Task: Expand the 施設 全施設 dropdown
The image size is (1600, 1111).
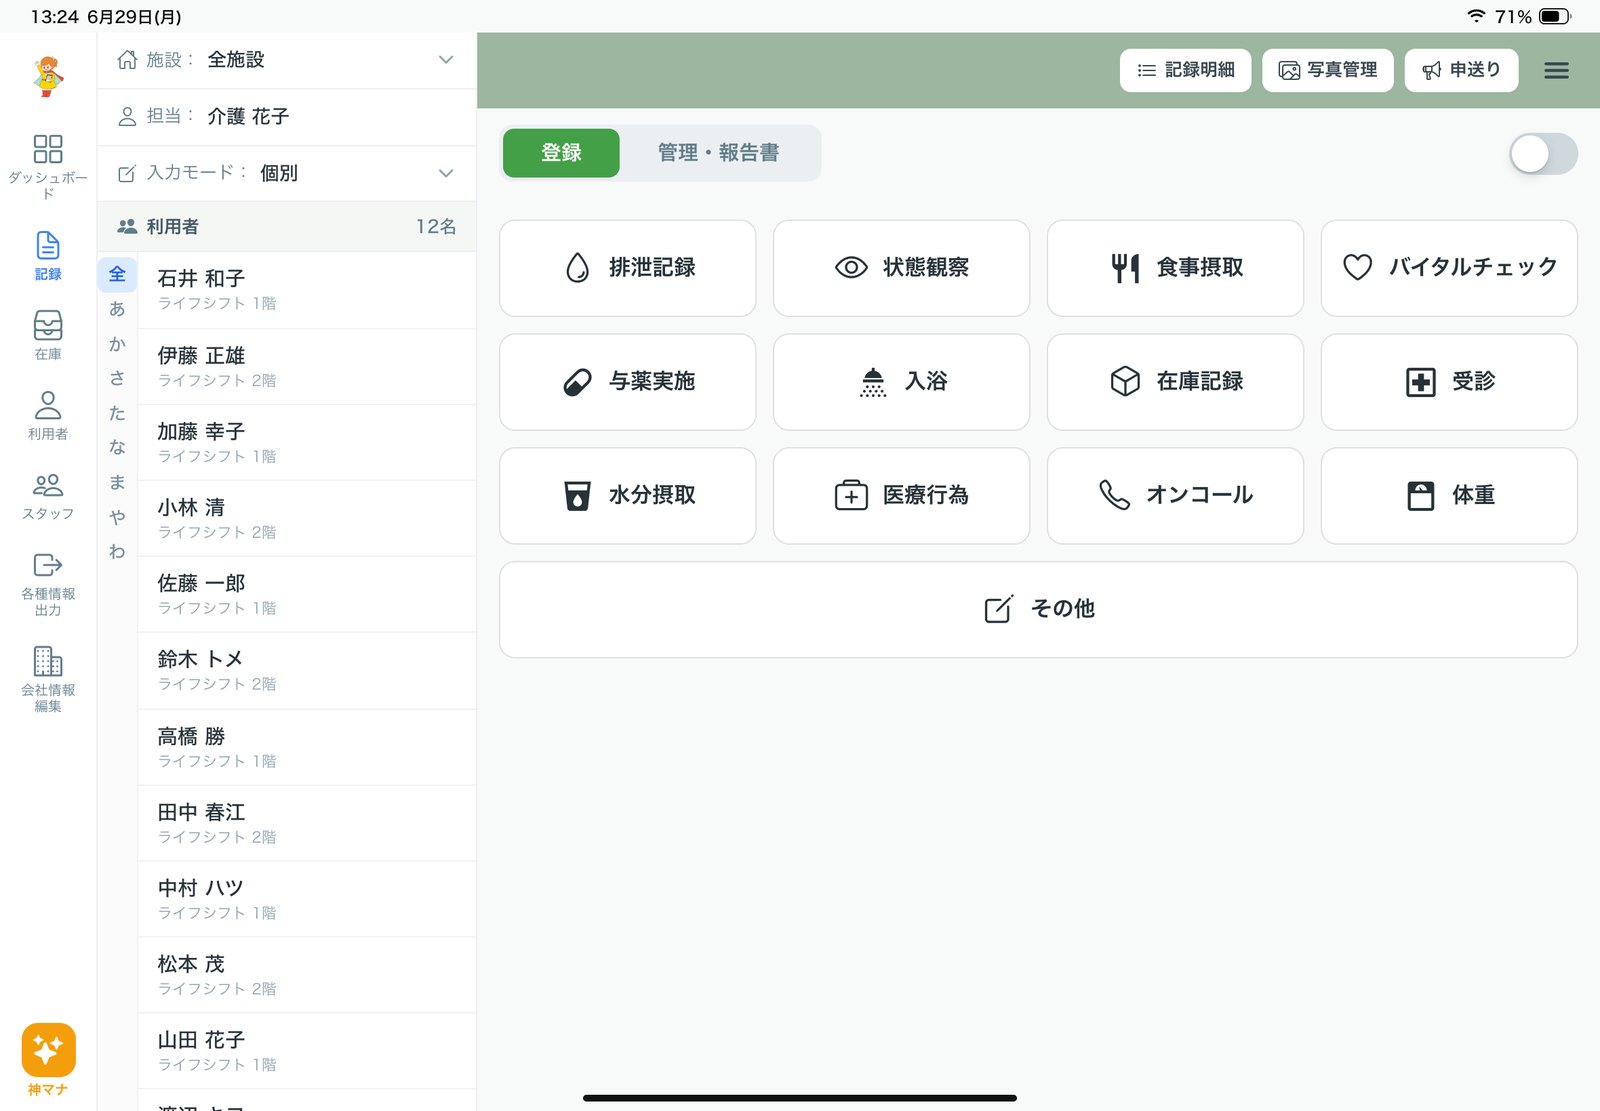Action: click(x=287, y=60)
